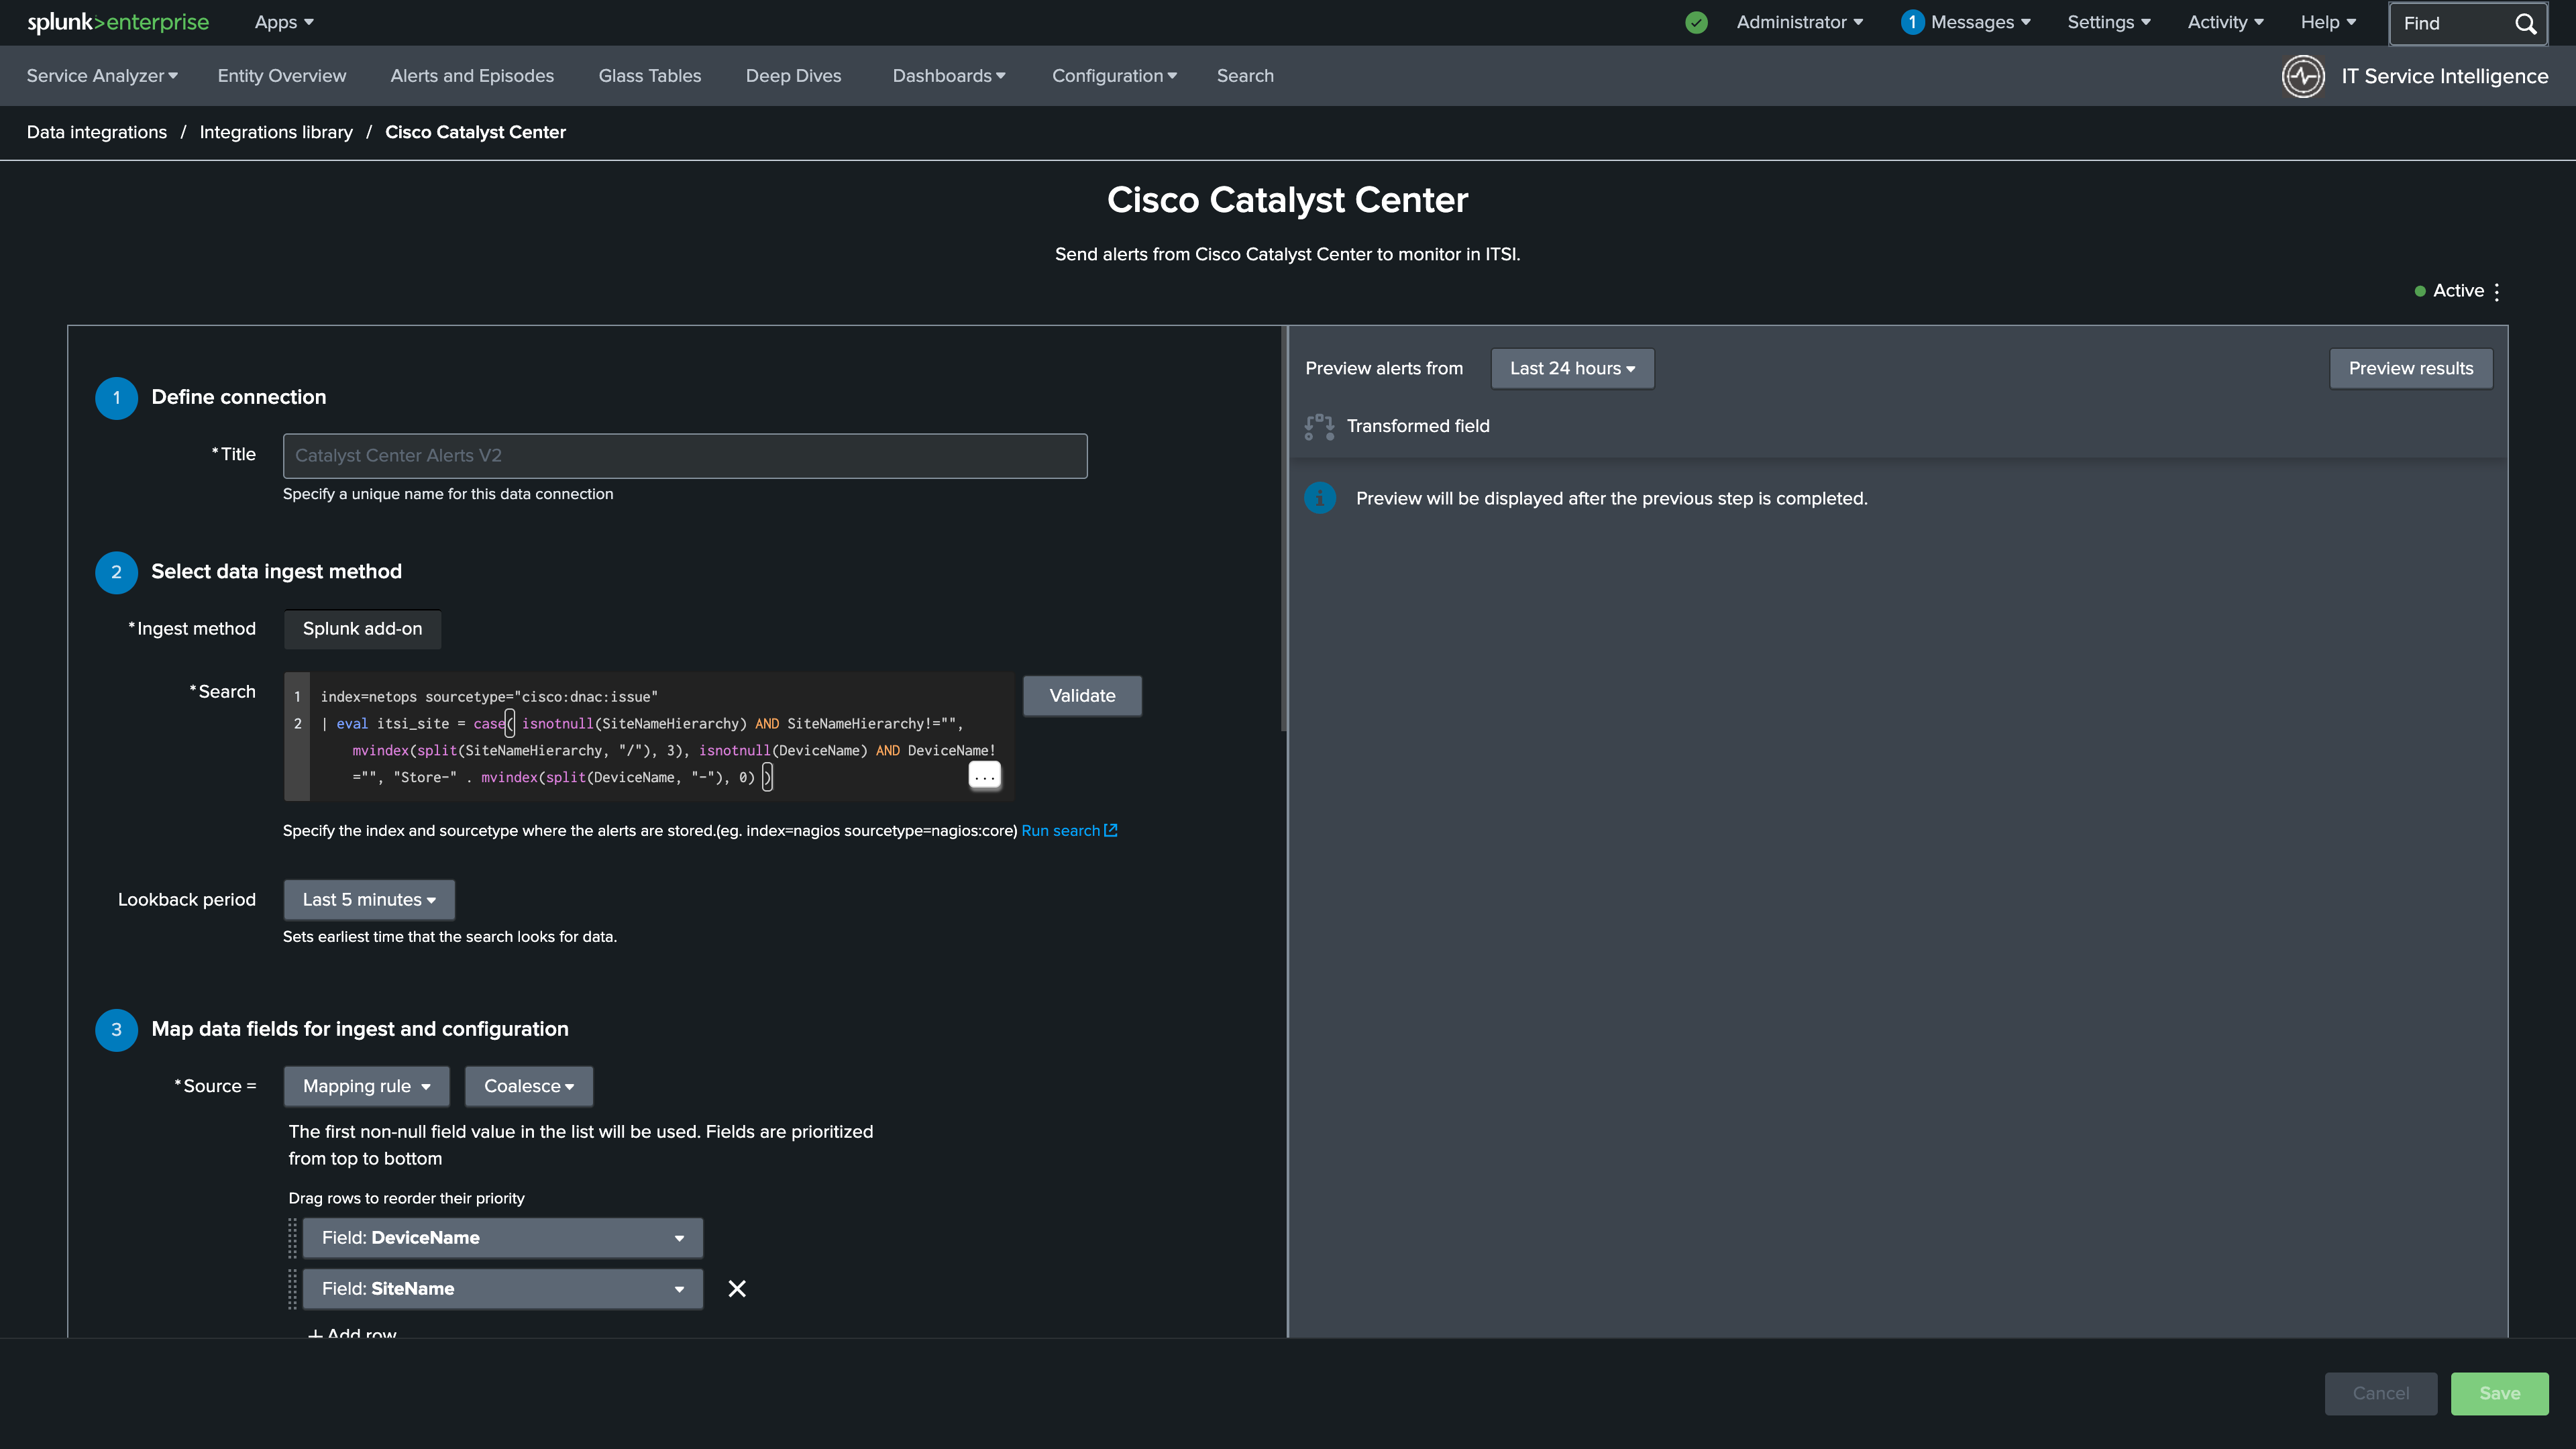Viewport: 2576px width, 1449px height.
Task: Click the Messages notification badge
Action: click(1912, 22)
